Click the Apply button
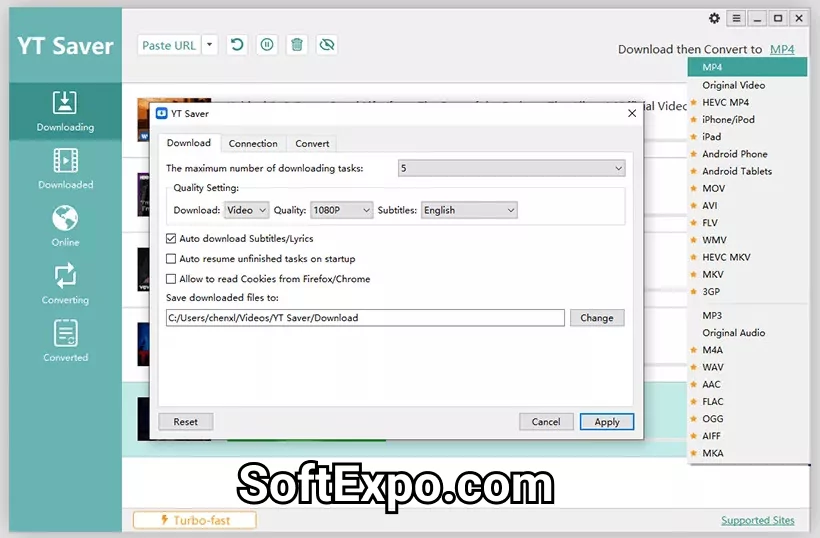This screenshot has width=820, height=538. pyautogui.click(x=607, y=421)
